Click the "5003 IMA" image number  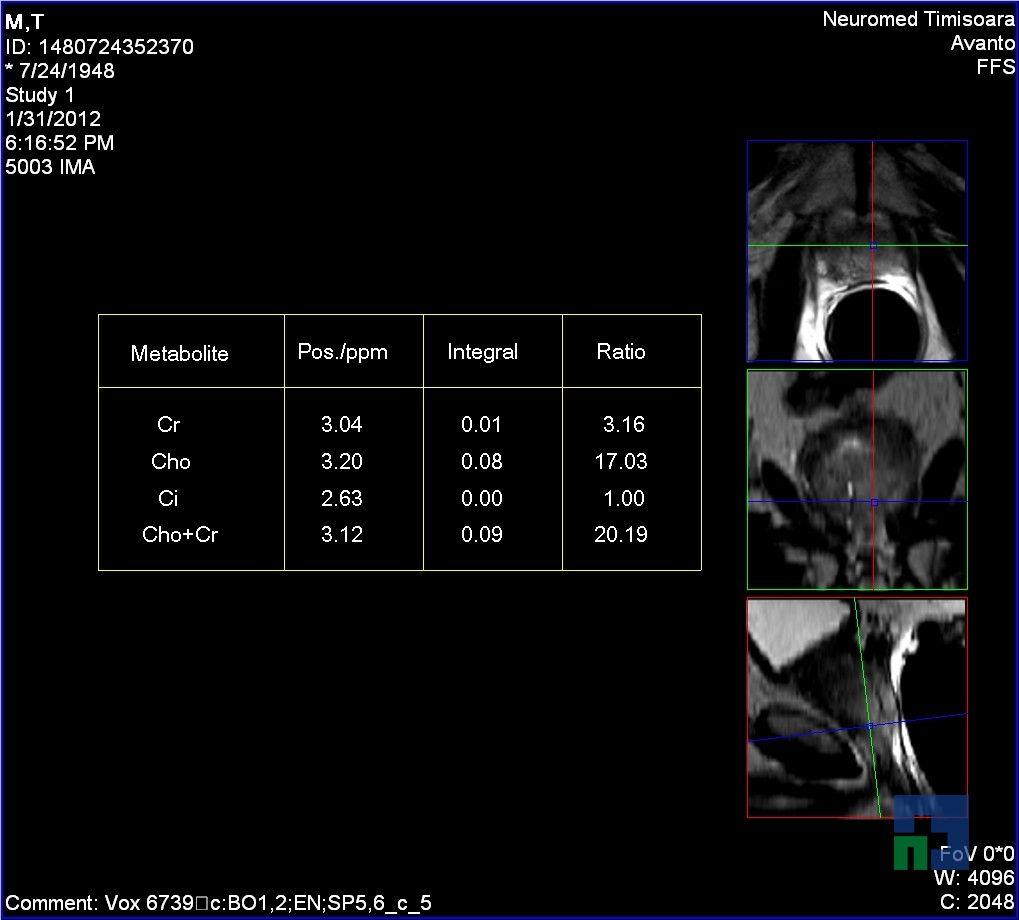tap(50, 167)
